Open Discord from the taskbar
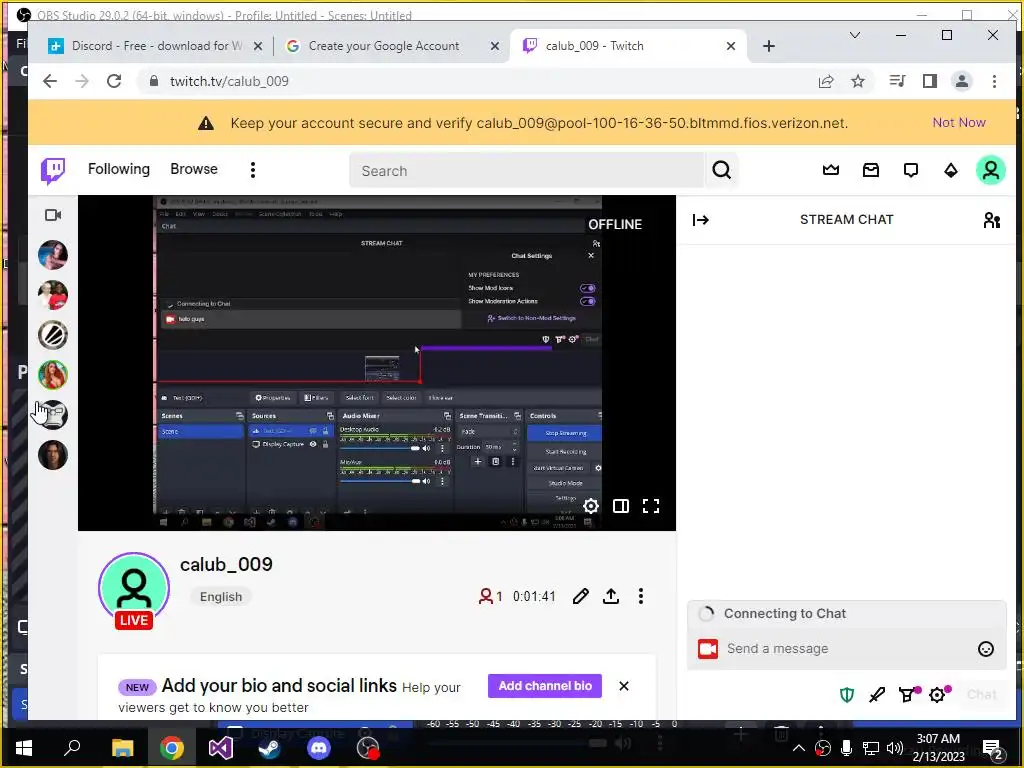Viewport: 1024px width, 768px height. 319,748
